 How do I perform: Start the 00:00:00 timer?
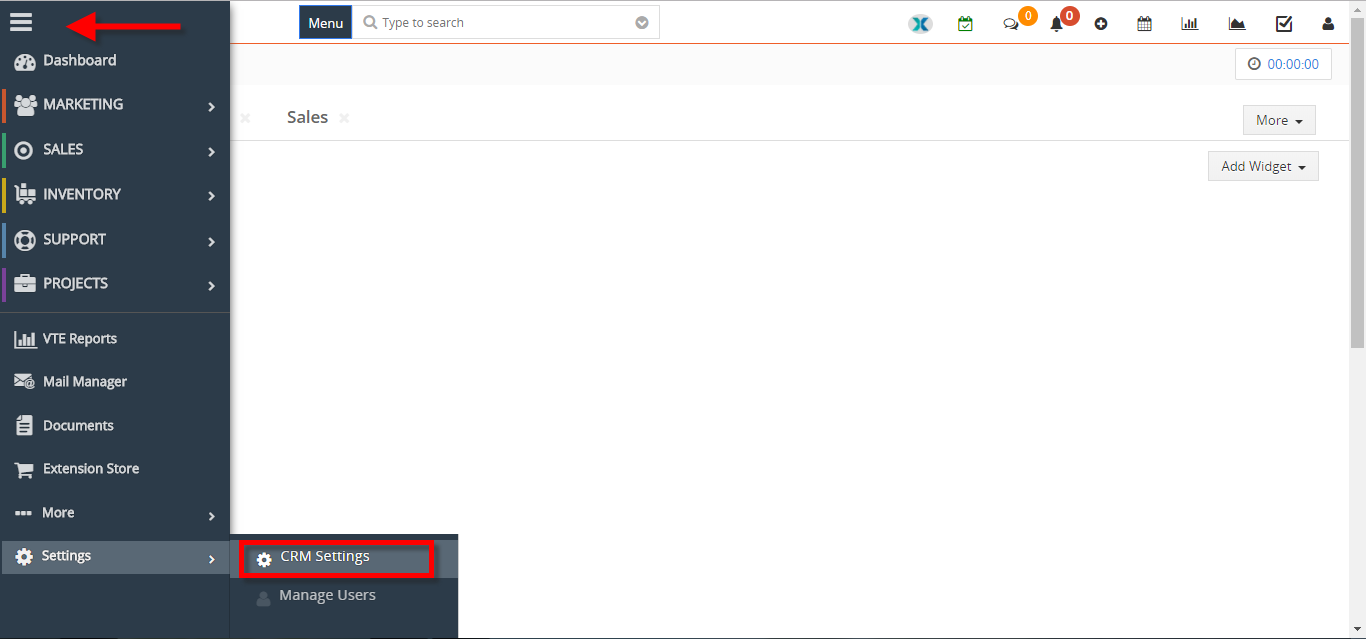[x=1283, y=63]
